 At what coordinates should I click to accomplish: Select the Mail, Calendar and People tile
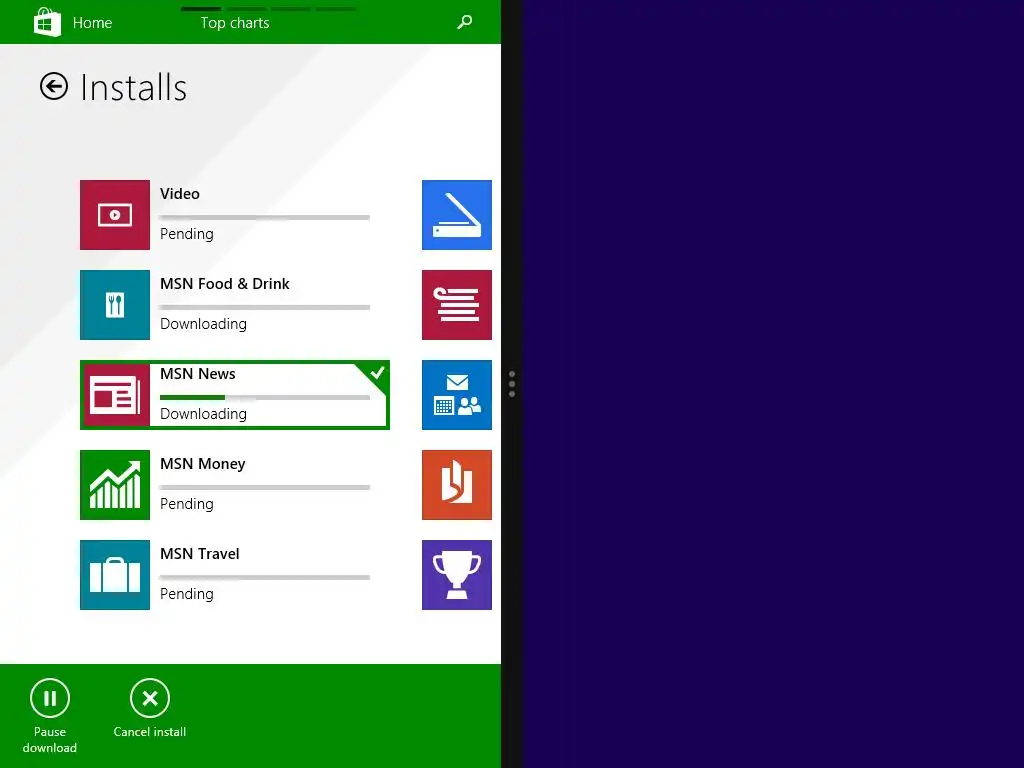point(456,395)
